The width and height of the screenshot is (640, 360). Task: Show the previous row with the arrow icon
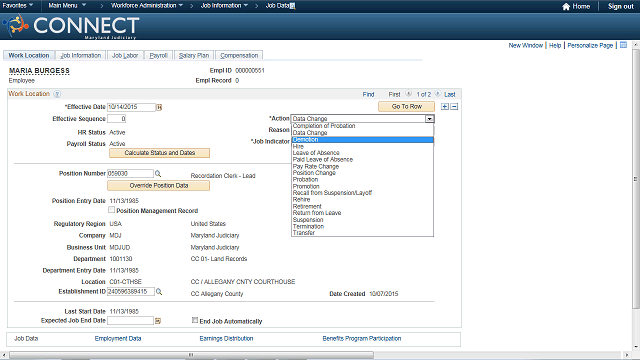click(x=408, y=94)
